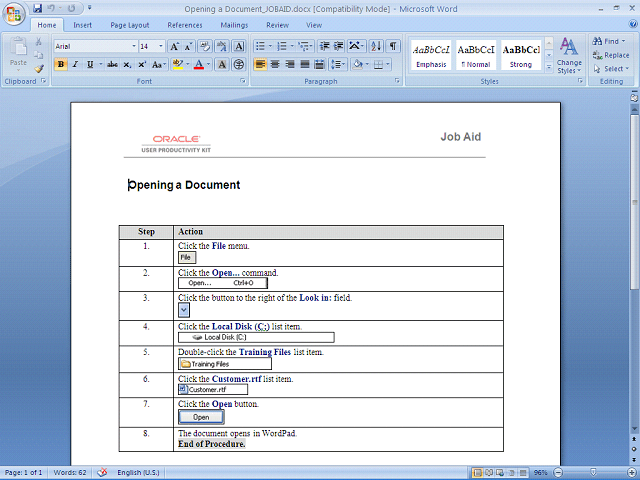Screen dimensions: 640x480
Task: Apply the Emphasis style
Action: tap(431, 55)
